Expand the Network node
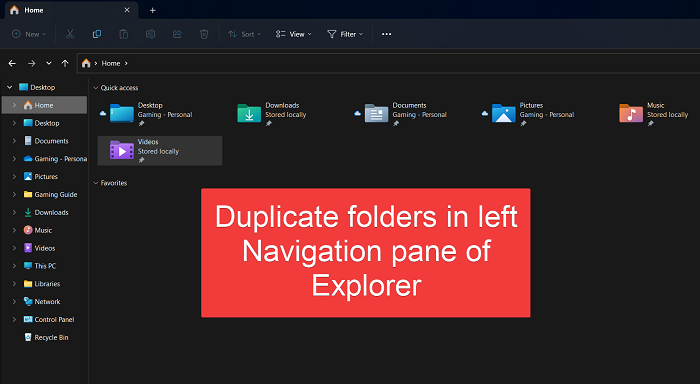The height and width of the screenshot is (384, 700). pyautogui.click(x=14, y=302)
